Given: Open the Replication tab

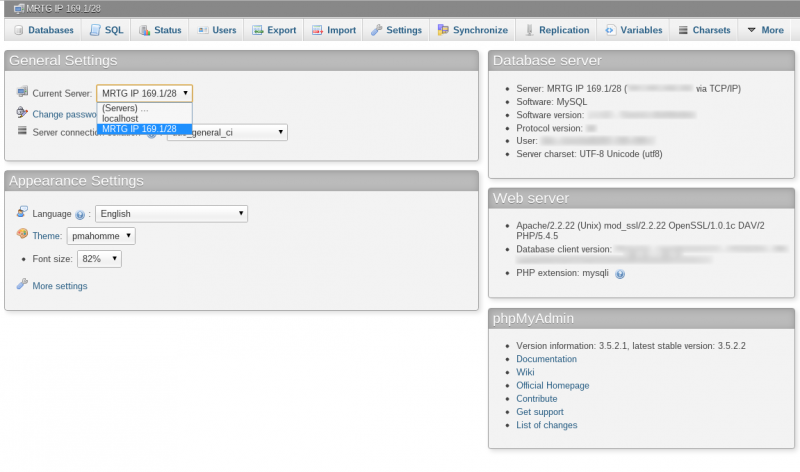Looking at the screenshot, I should pyautogui.click(x=557, y=30).
